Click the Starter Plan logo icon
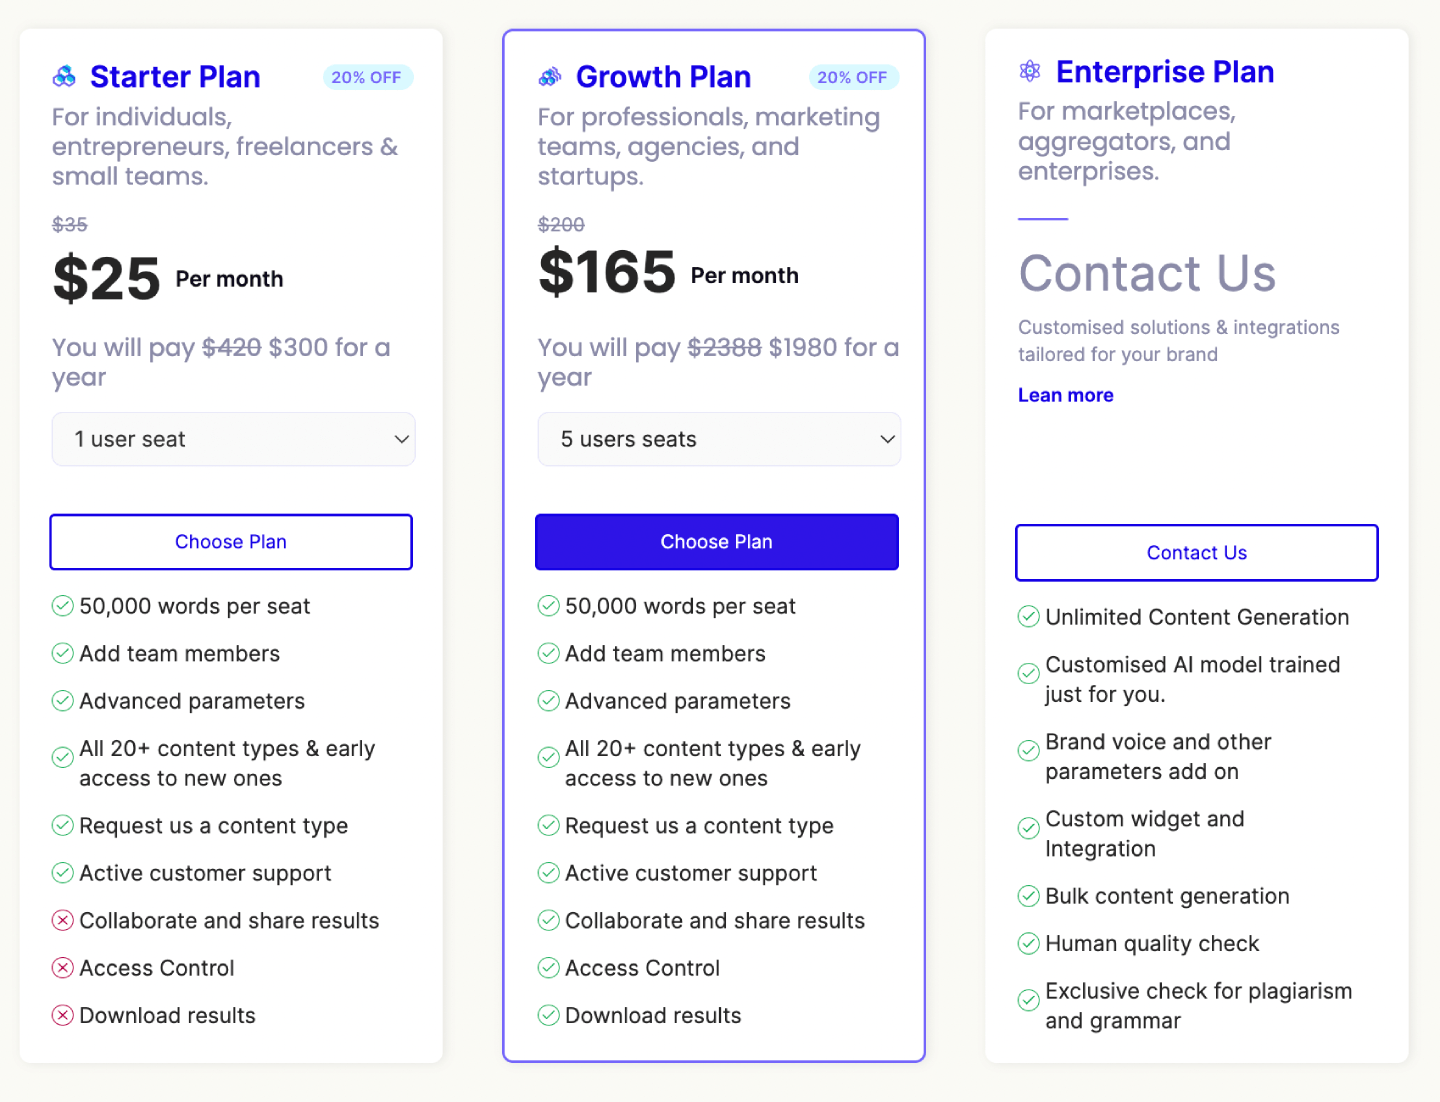 coord(64,77)
